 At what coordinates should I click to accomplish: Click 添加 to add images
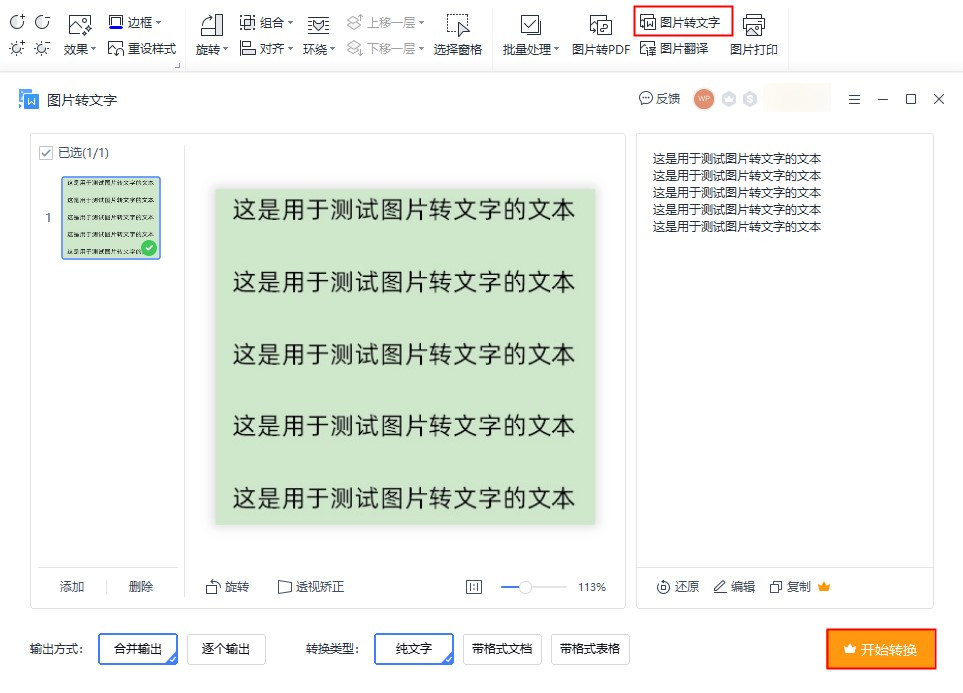[72, 587]
